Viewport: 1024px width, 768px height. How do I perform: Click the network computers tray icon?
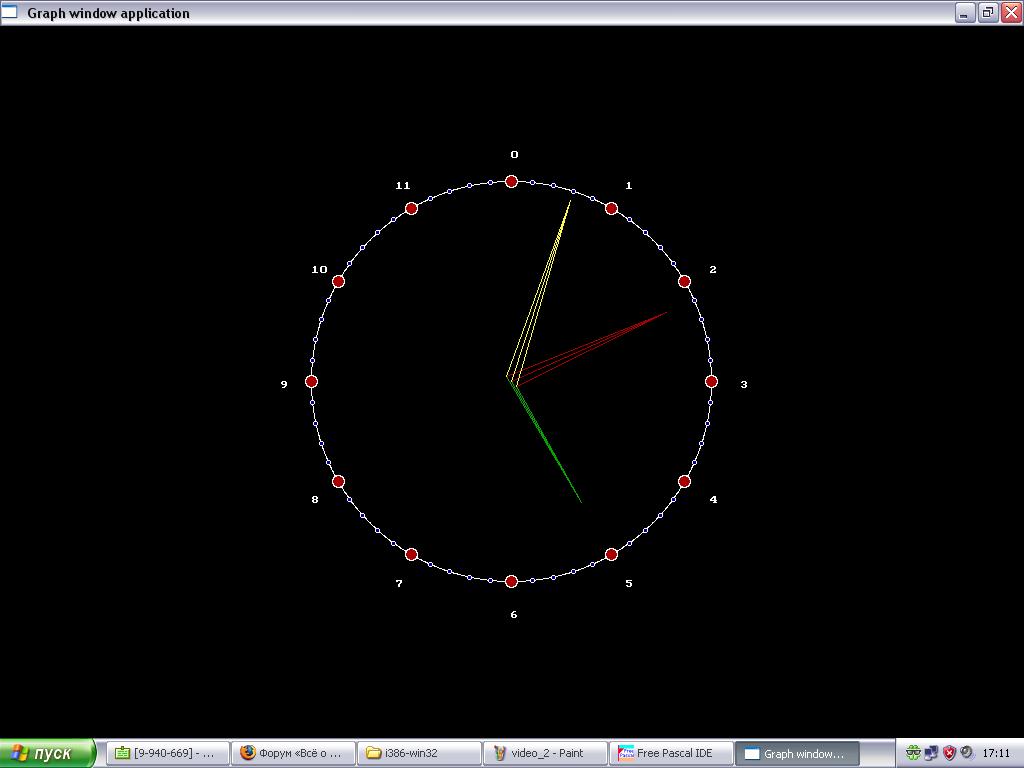click(x=931, y=753)
